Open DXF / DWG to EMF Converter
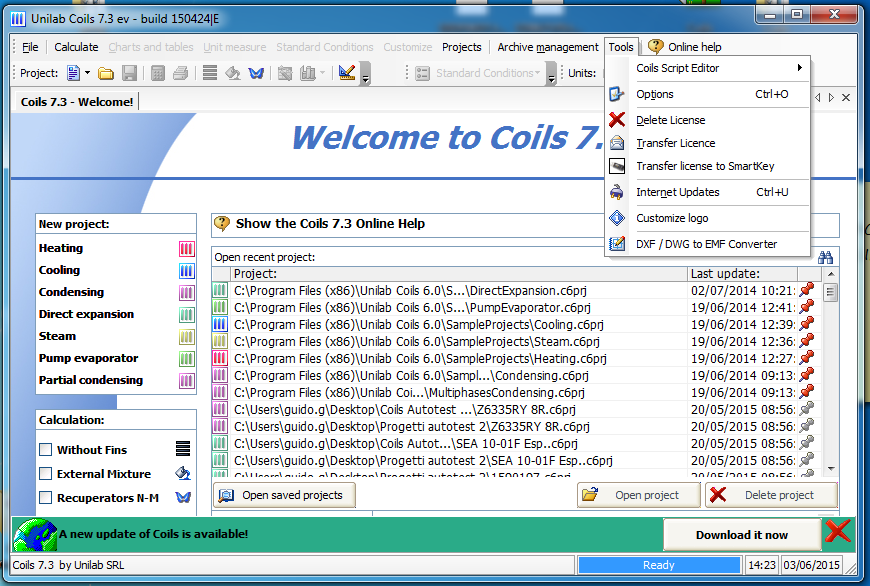870x586 pixels. point(707,244)
